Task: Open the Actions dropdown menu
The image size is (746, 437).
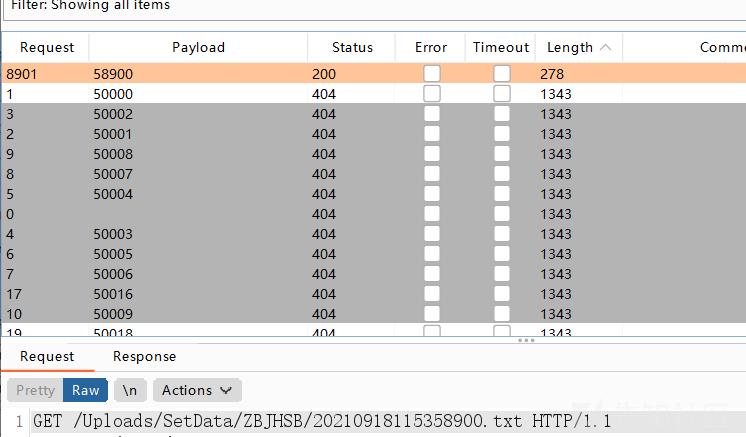Action: pyautogui.click(x=197, y=390)
